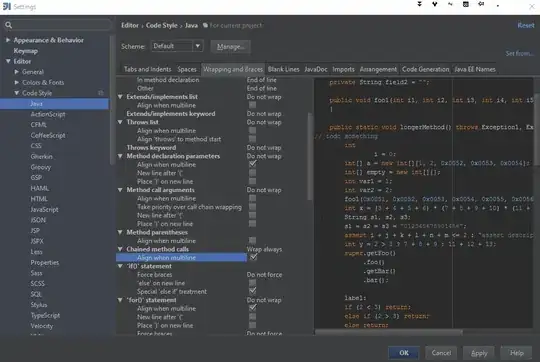Uncheck Align when multiline for method declaration parameters
This screenshot has height=362, width=540.
click(252, 164)
